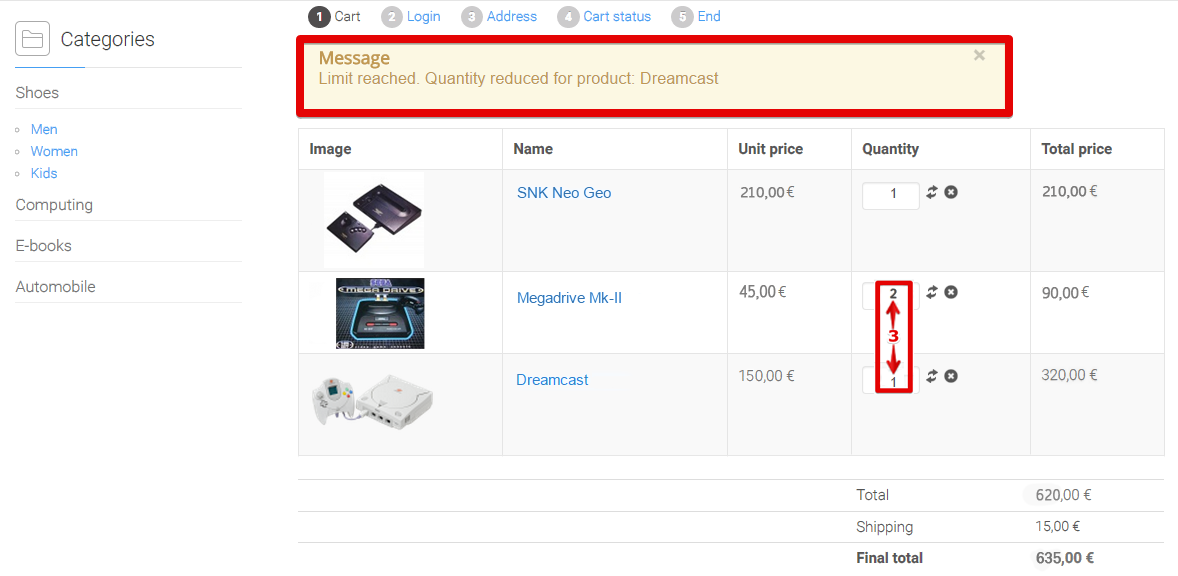Click the Name column header
The image size is (1178, 576).
(x=533, y=149)
